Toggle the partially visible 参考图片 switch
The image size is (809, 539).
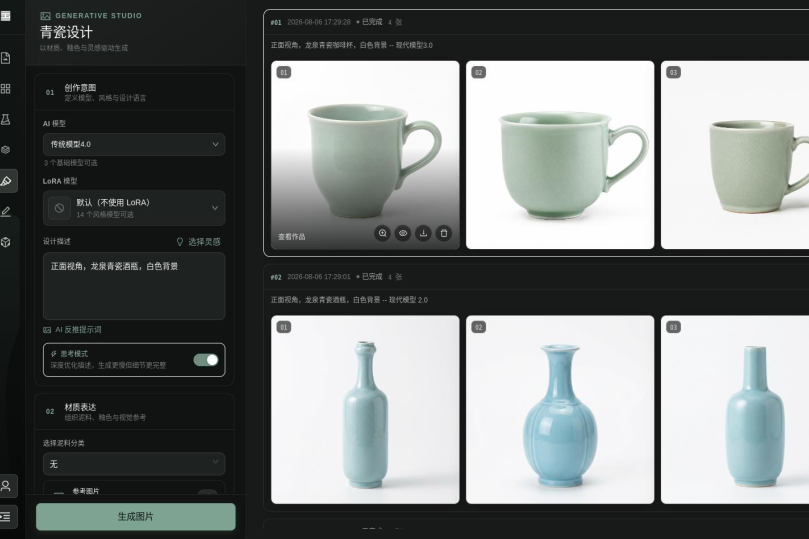207,493
